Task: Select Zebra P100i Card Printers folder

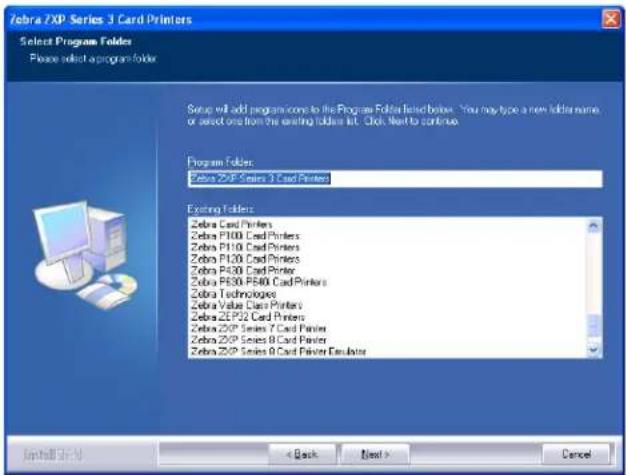Action: click(x=245, y=236)
